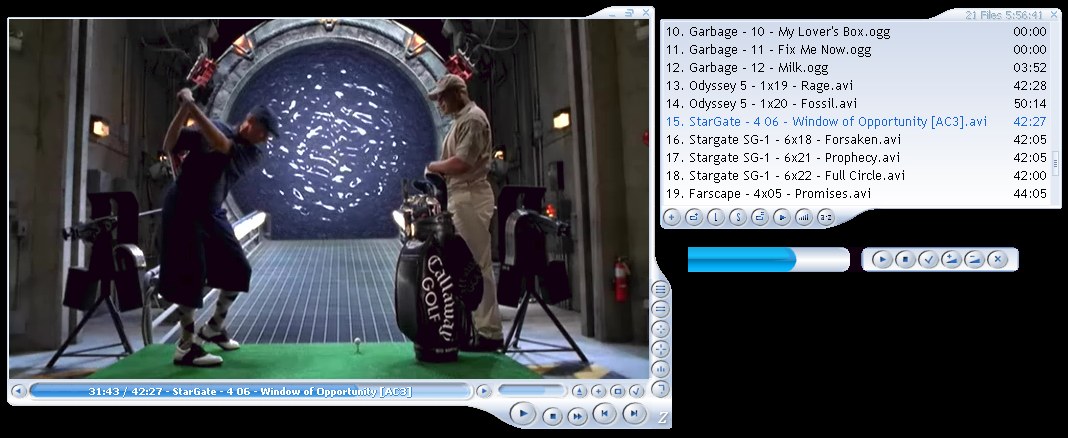Image resolution: width=1068 pixels, height=438 pixels.
Task: Click the 21 Files 5:56:41 playlist header
Action: [x=1003, y=15]
